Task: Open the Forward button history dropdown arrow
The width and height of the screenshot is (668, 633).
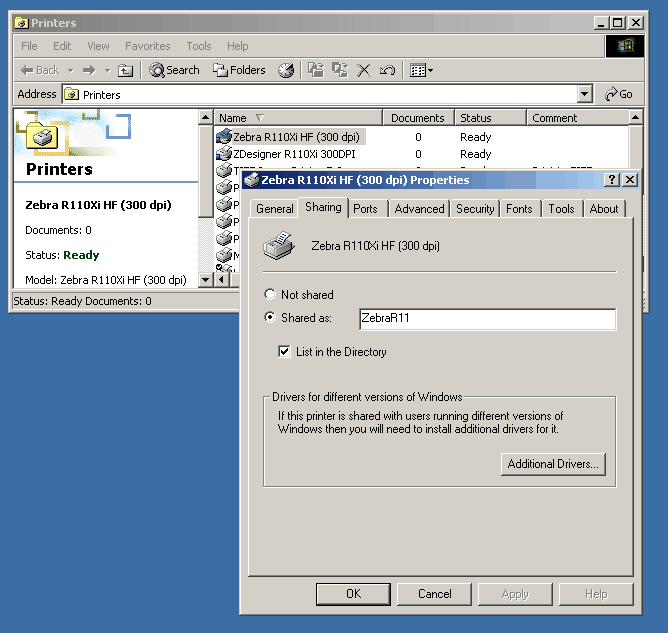Action: point(107,71)
